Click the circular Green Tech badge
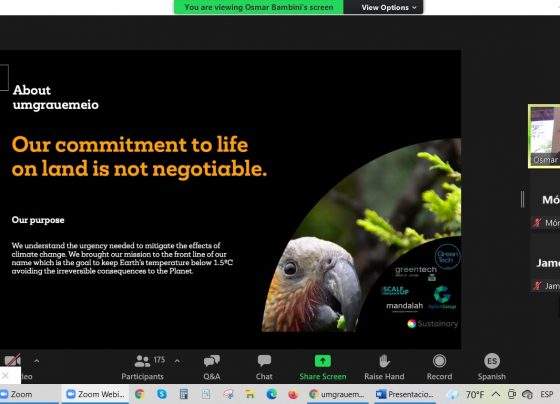Image resolution: width=560 pixels, height=404 pixels. 447,257
